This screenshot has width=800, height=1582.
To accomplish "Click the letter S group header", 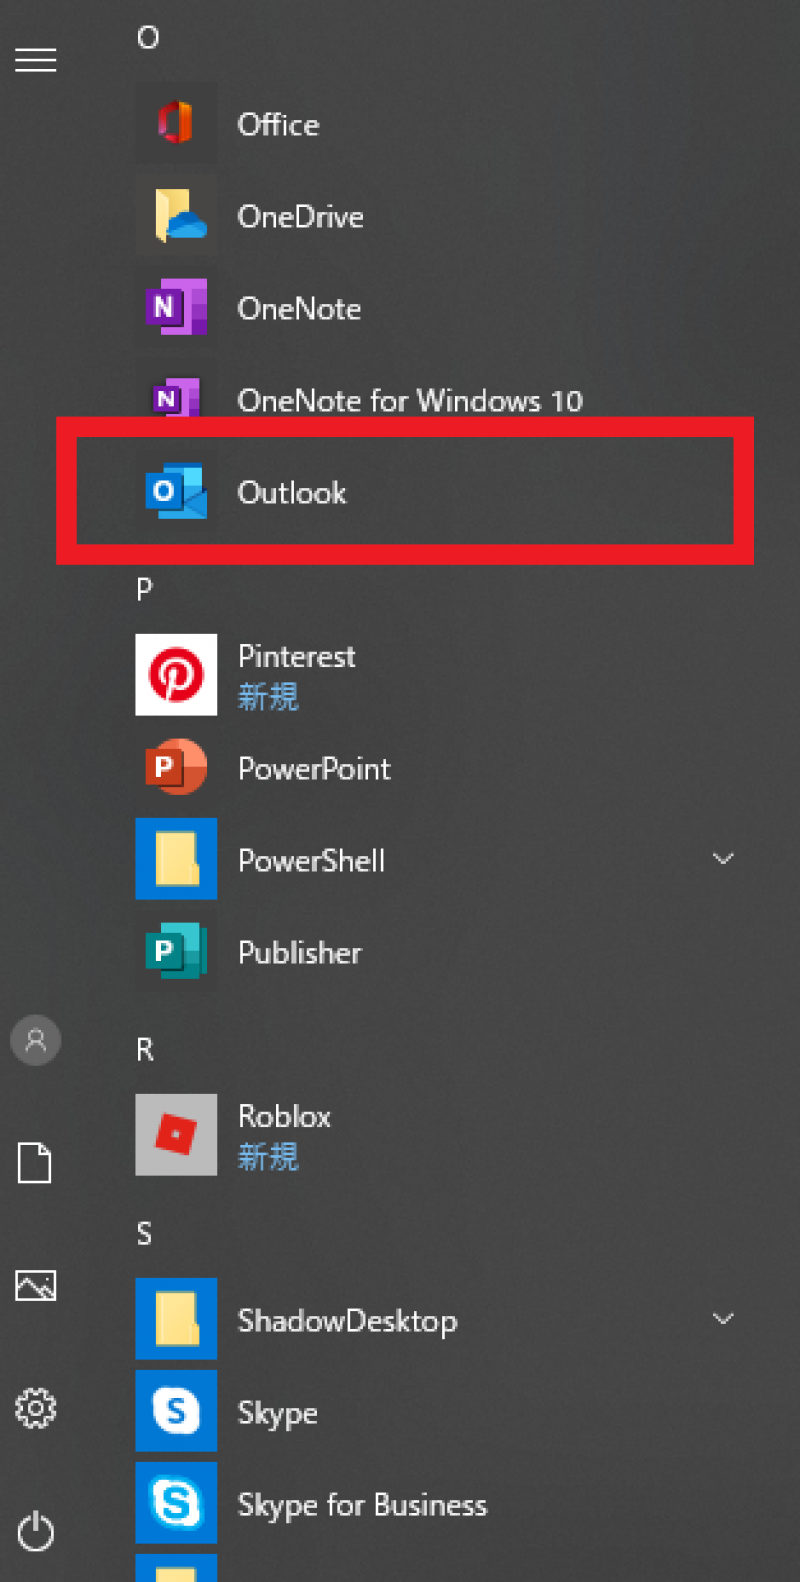I will 145,1233.
